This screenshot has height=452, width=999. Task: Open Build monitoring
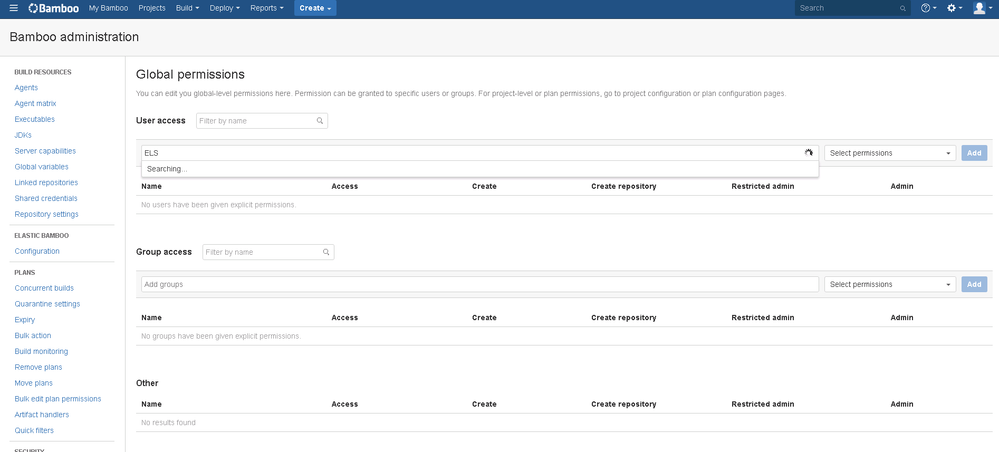tap(41, 351)
